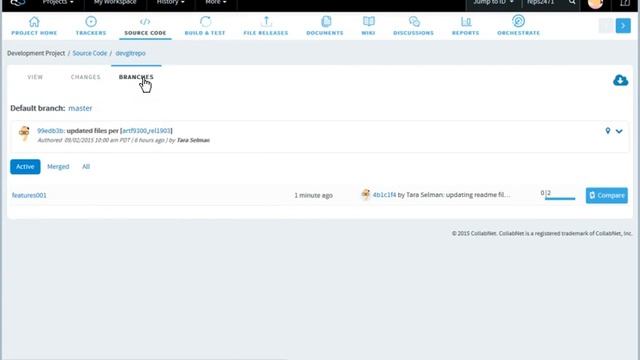Open My Workspace from the top menu
The height and width of the screenshot is (360, 640).
[115, 2]
